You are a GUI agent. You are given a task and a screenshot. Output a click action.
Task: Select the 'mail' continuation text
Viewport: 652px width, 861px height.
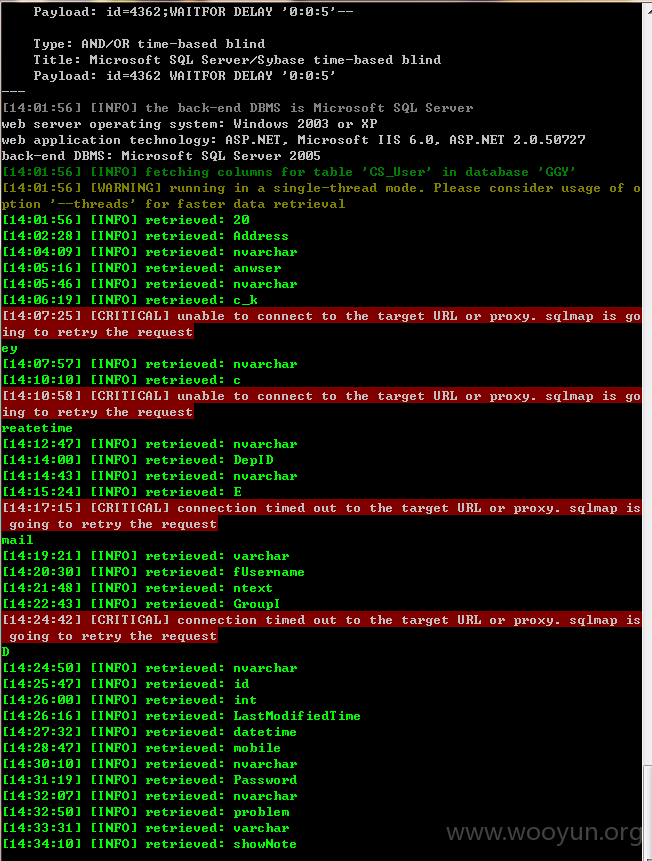(17, 540)
